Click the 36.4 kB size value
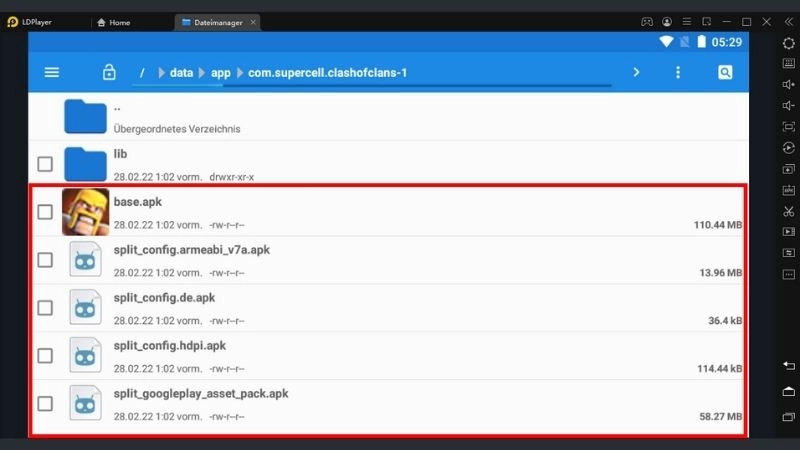 tap(725, 321)
